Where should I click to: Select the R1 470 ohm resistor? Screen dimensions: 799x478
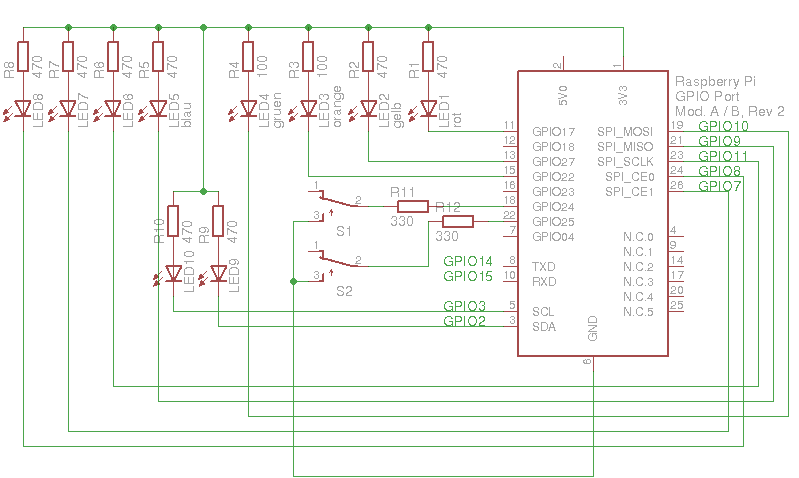click(429, 57)
